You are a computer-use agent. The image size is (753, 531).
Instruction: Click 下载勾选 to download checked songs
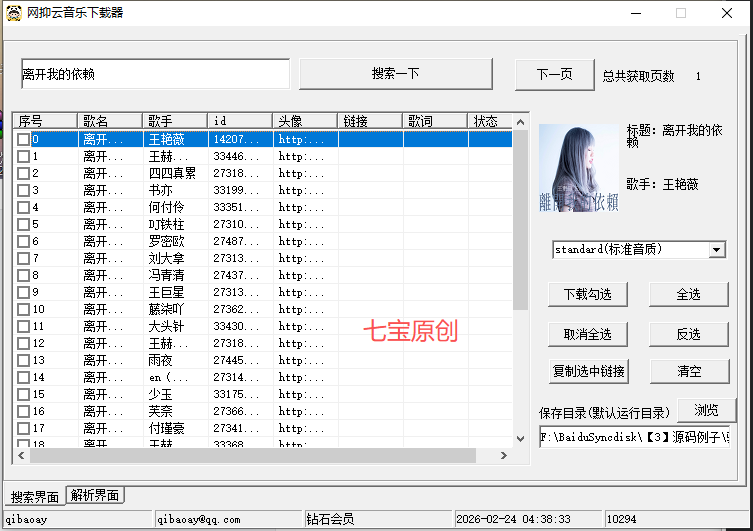click(588, 294)
